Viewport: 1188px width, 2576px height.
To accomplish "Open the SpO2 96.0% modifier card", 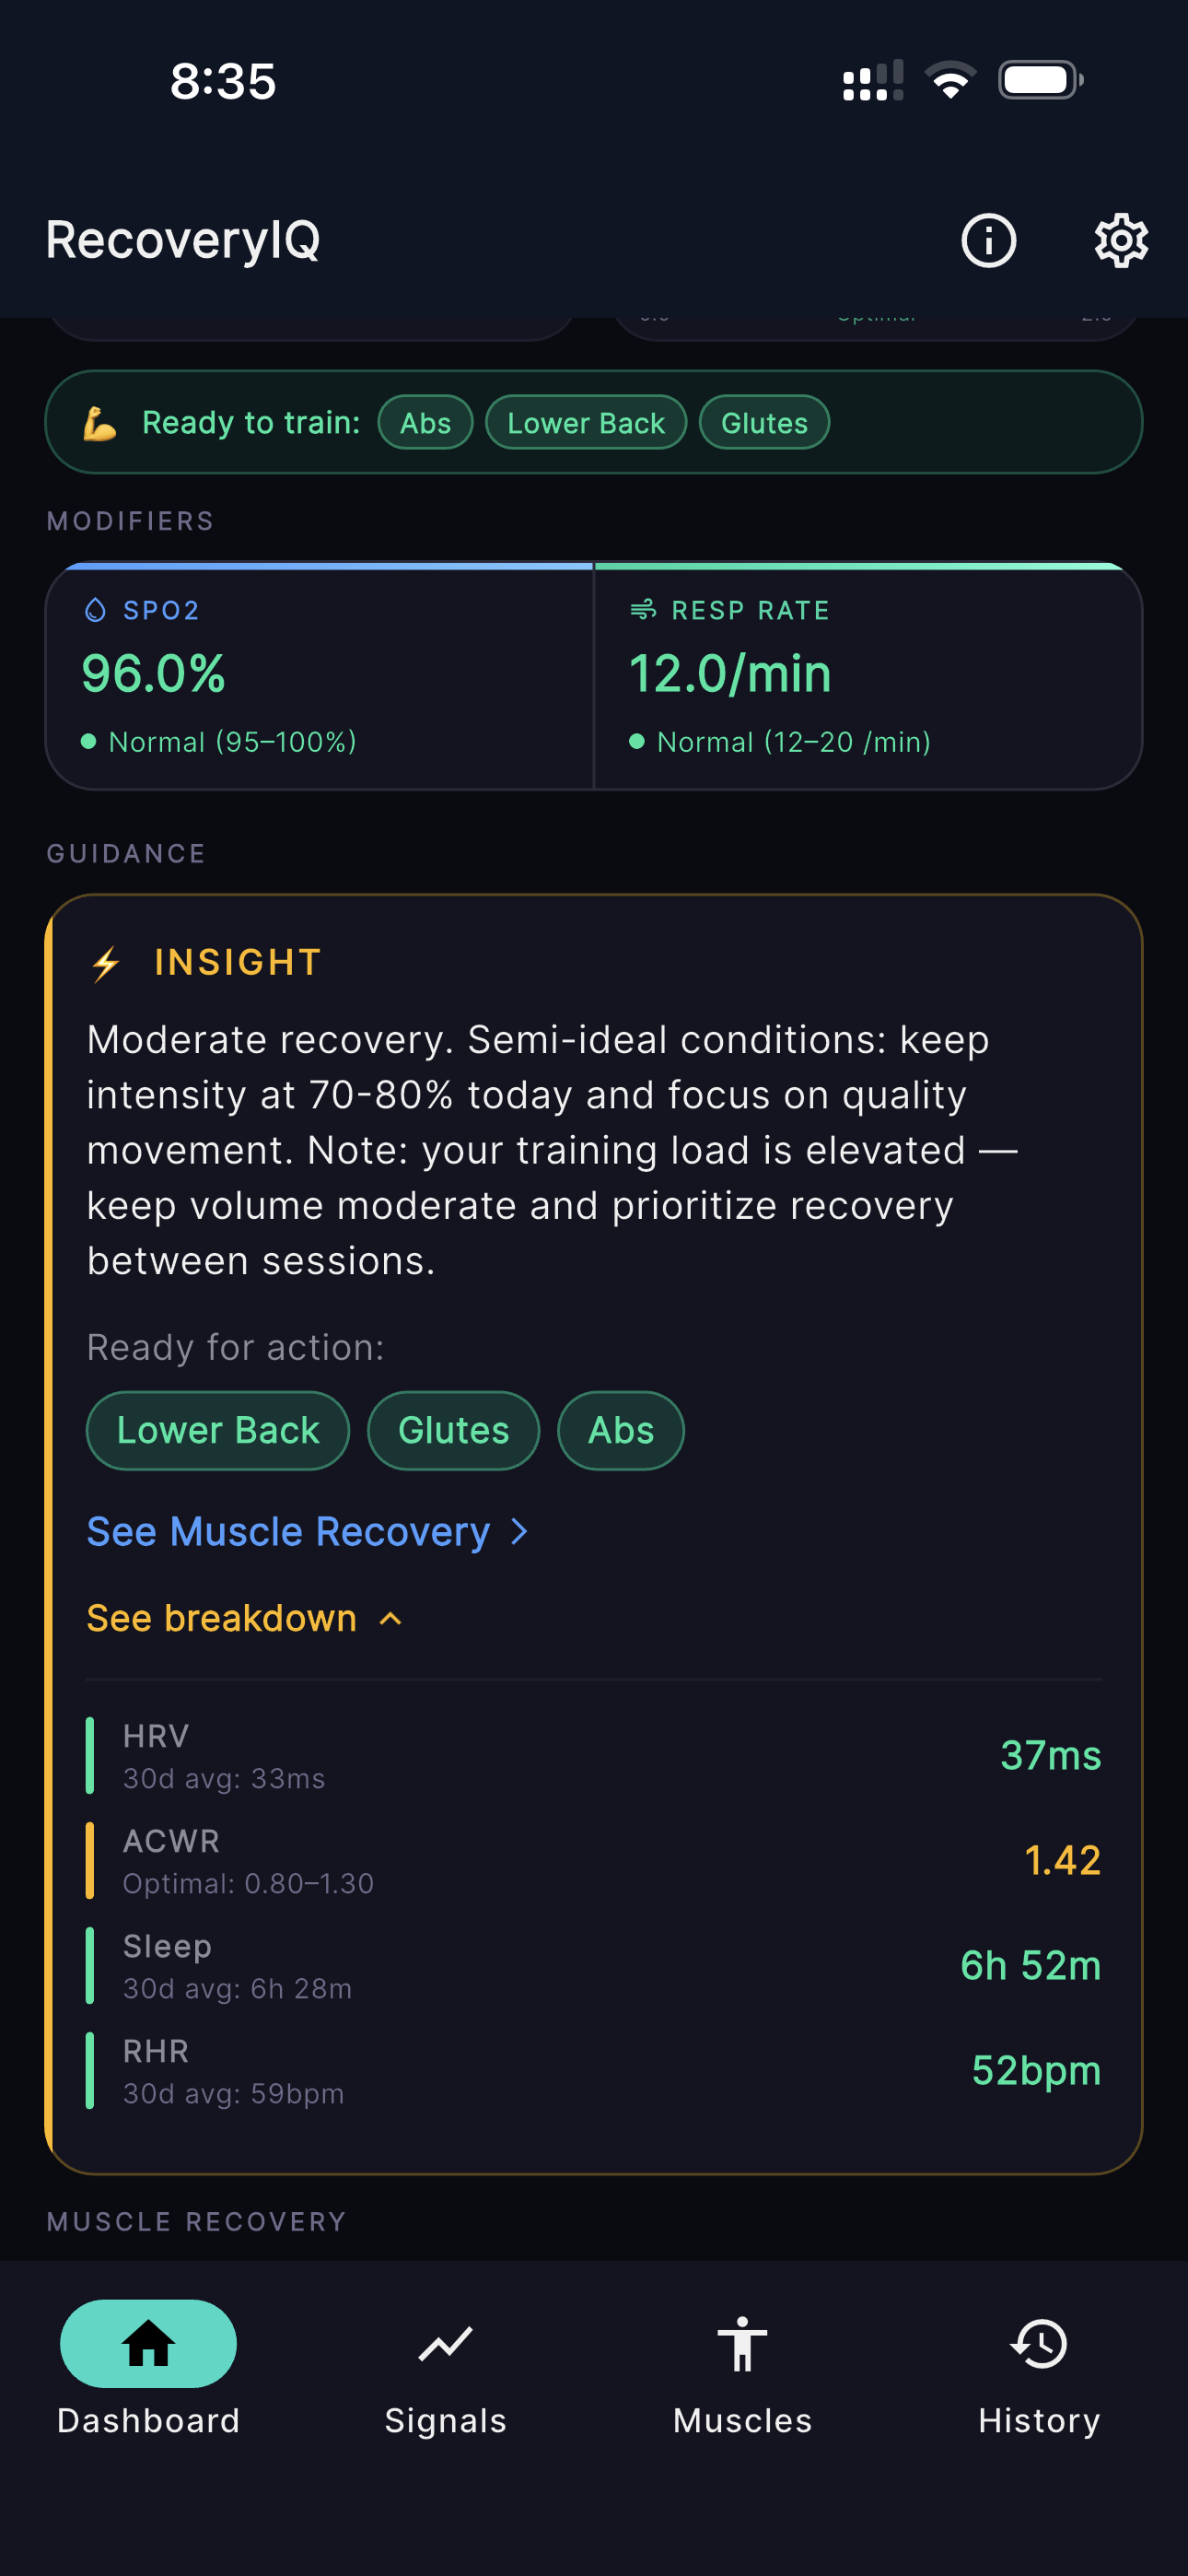I will point(320,678).
